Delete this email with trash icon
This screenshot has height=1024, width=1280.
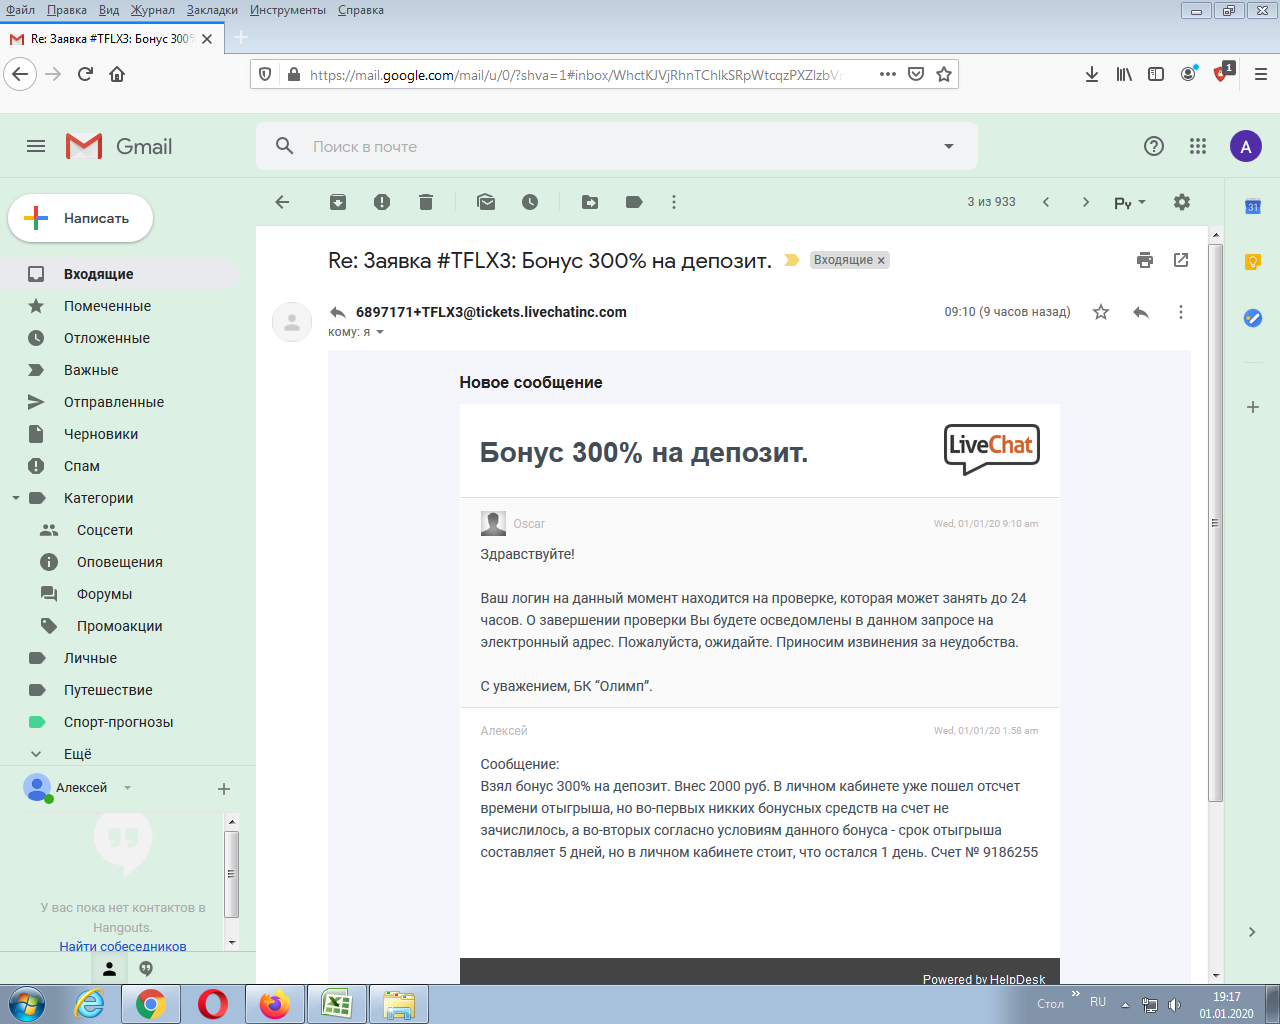[426, 202]
